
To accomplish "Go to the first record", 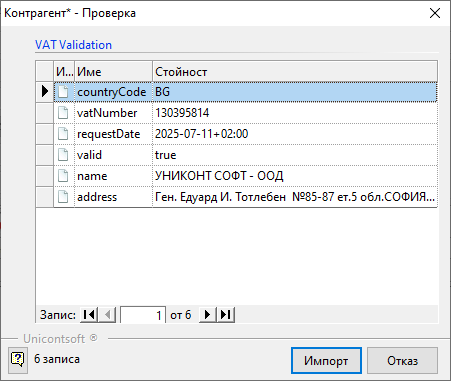I will click(89, 315).
